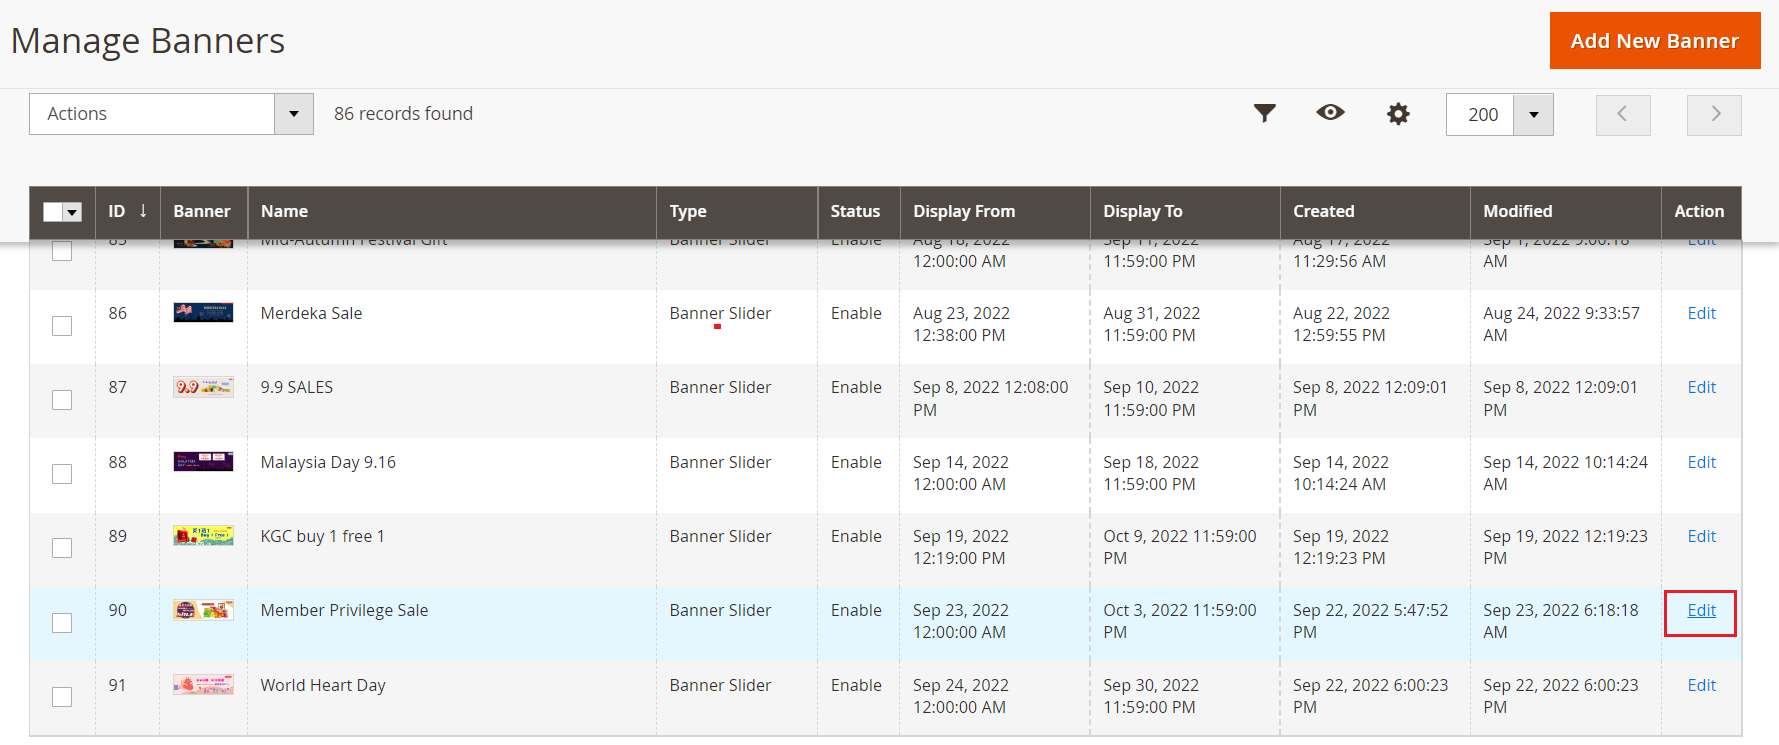Tick checkbox for Merdeka Sale row
Viewport: 1779px width, 745px height.
pyautogui.click(x=62, y=326)
